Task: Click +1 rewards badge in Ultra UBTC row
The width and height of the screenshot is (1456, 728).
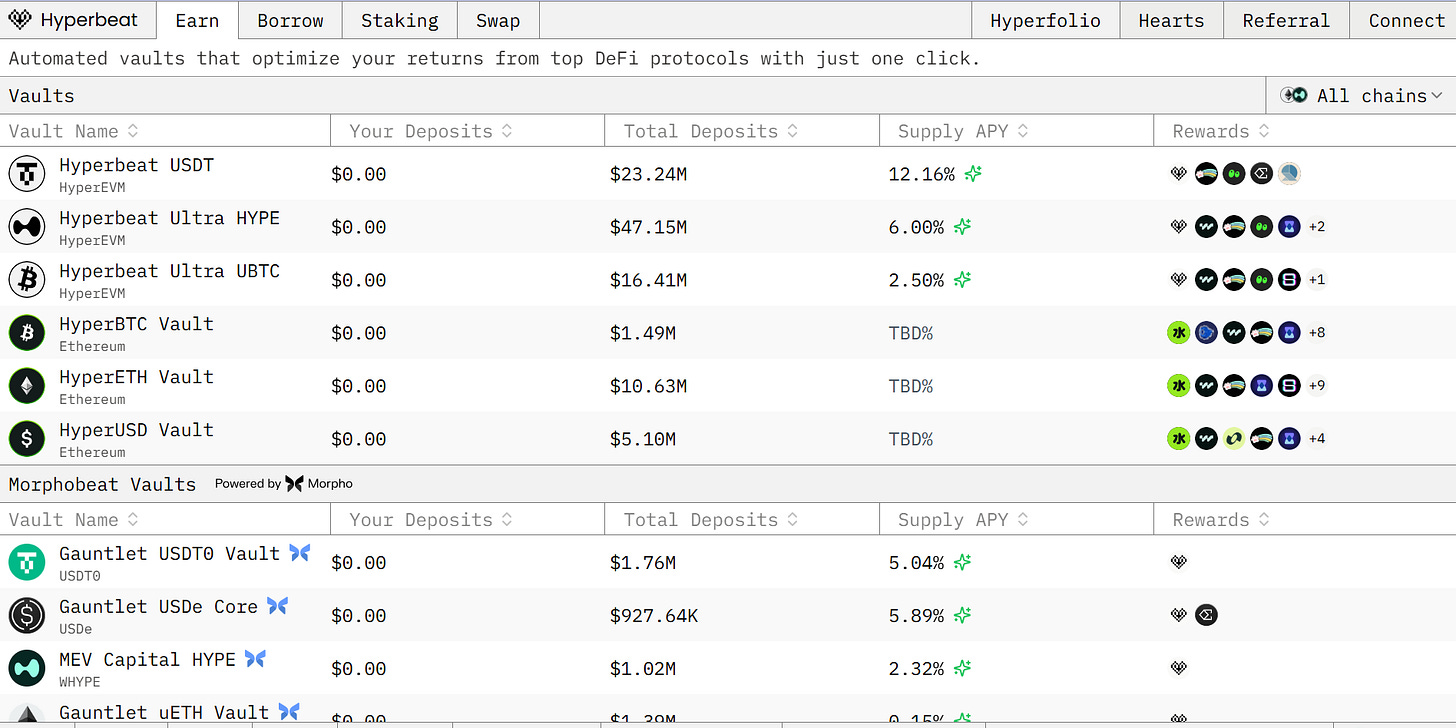Action: 1317,280
